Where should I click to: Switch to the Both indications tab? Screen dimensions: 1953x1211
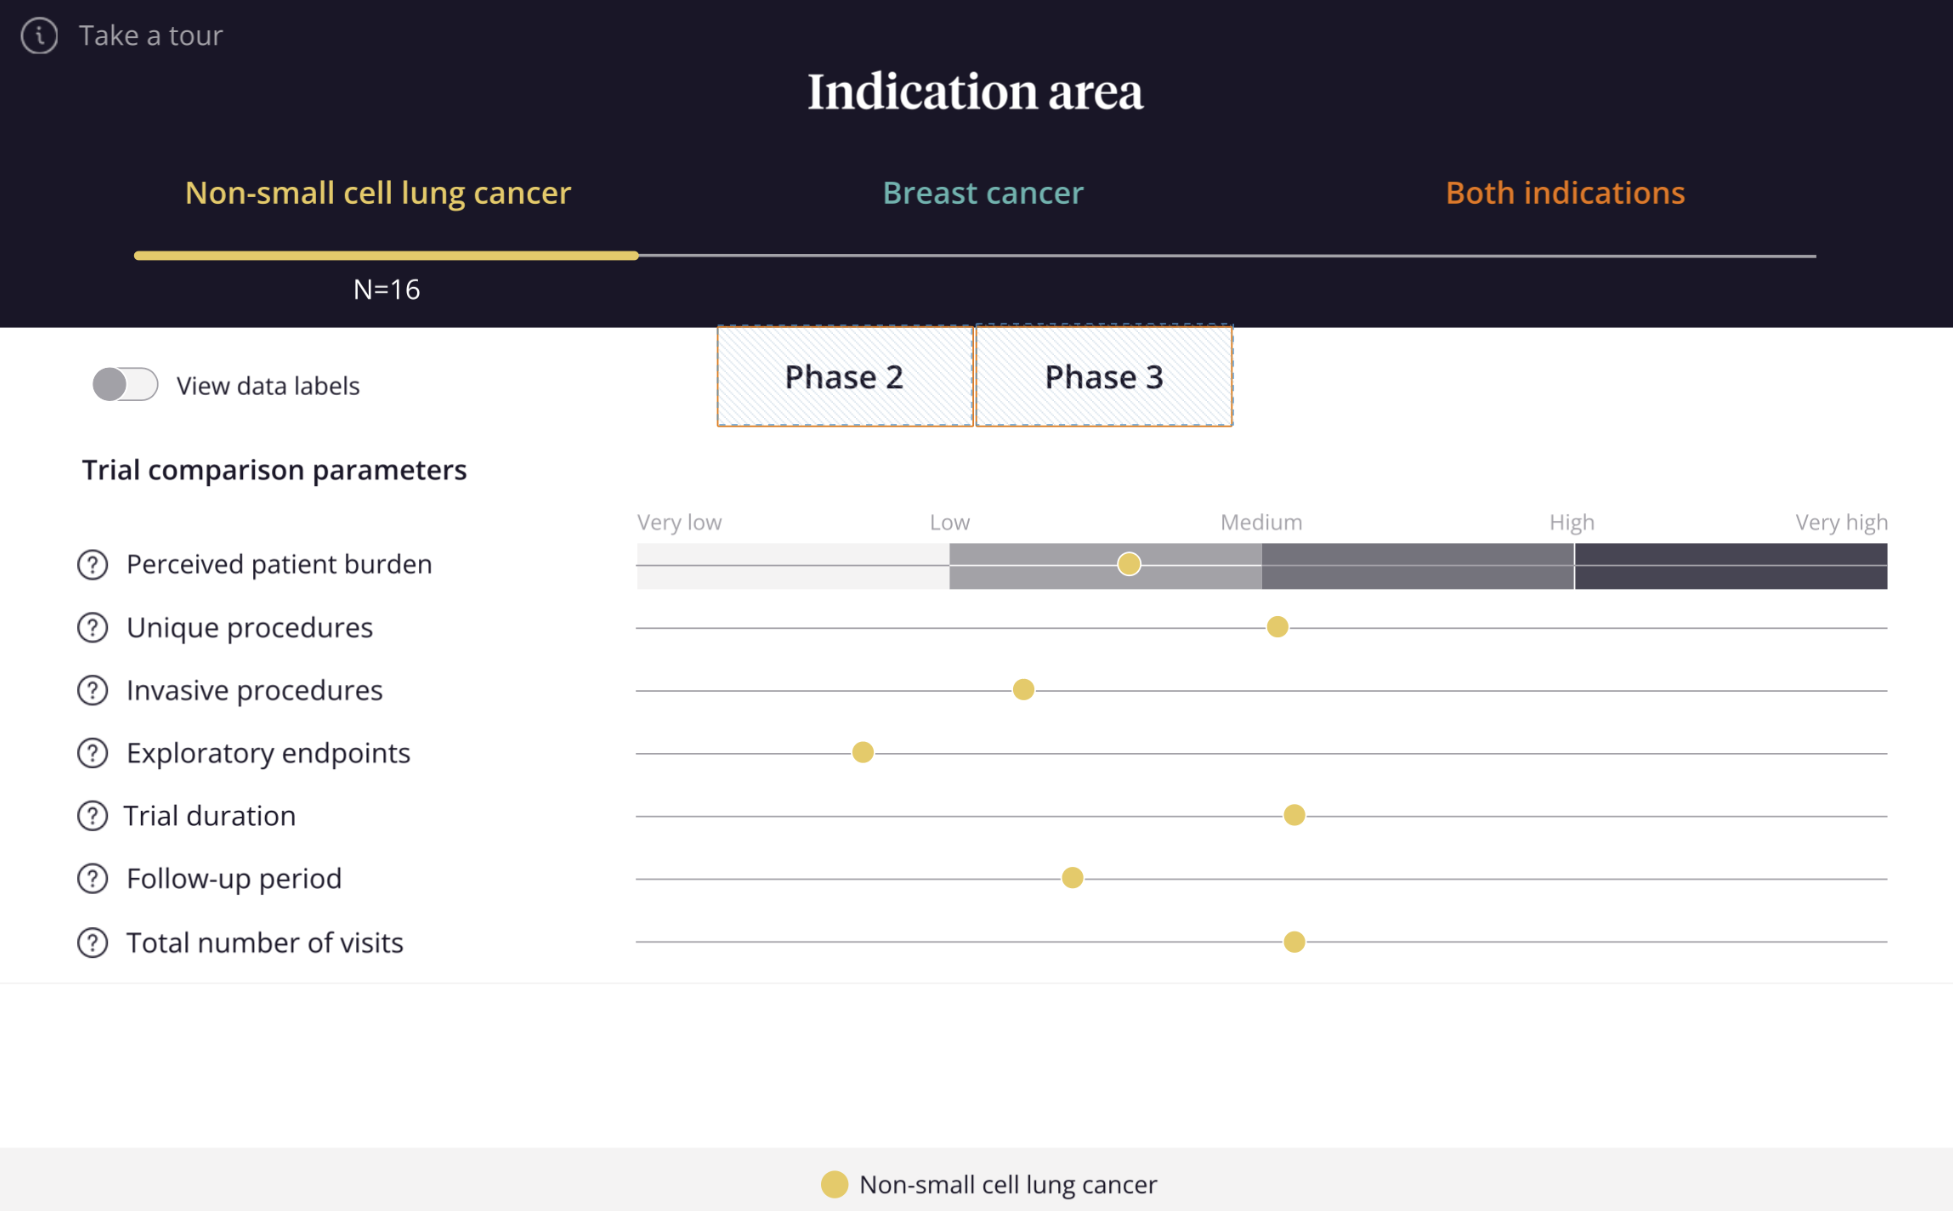tap(1564, 193)
